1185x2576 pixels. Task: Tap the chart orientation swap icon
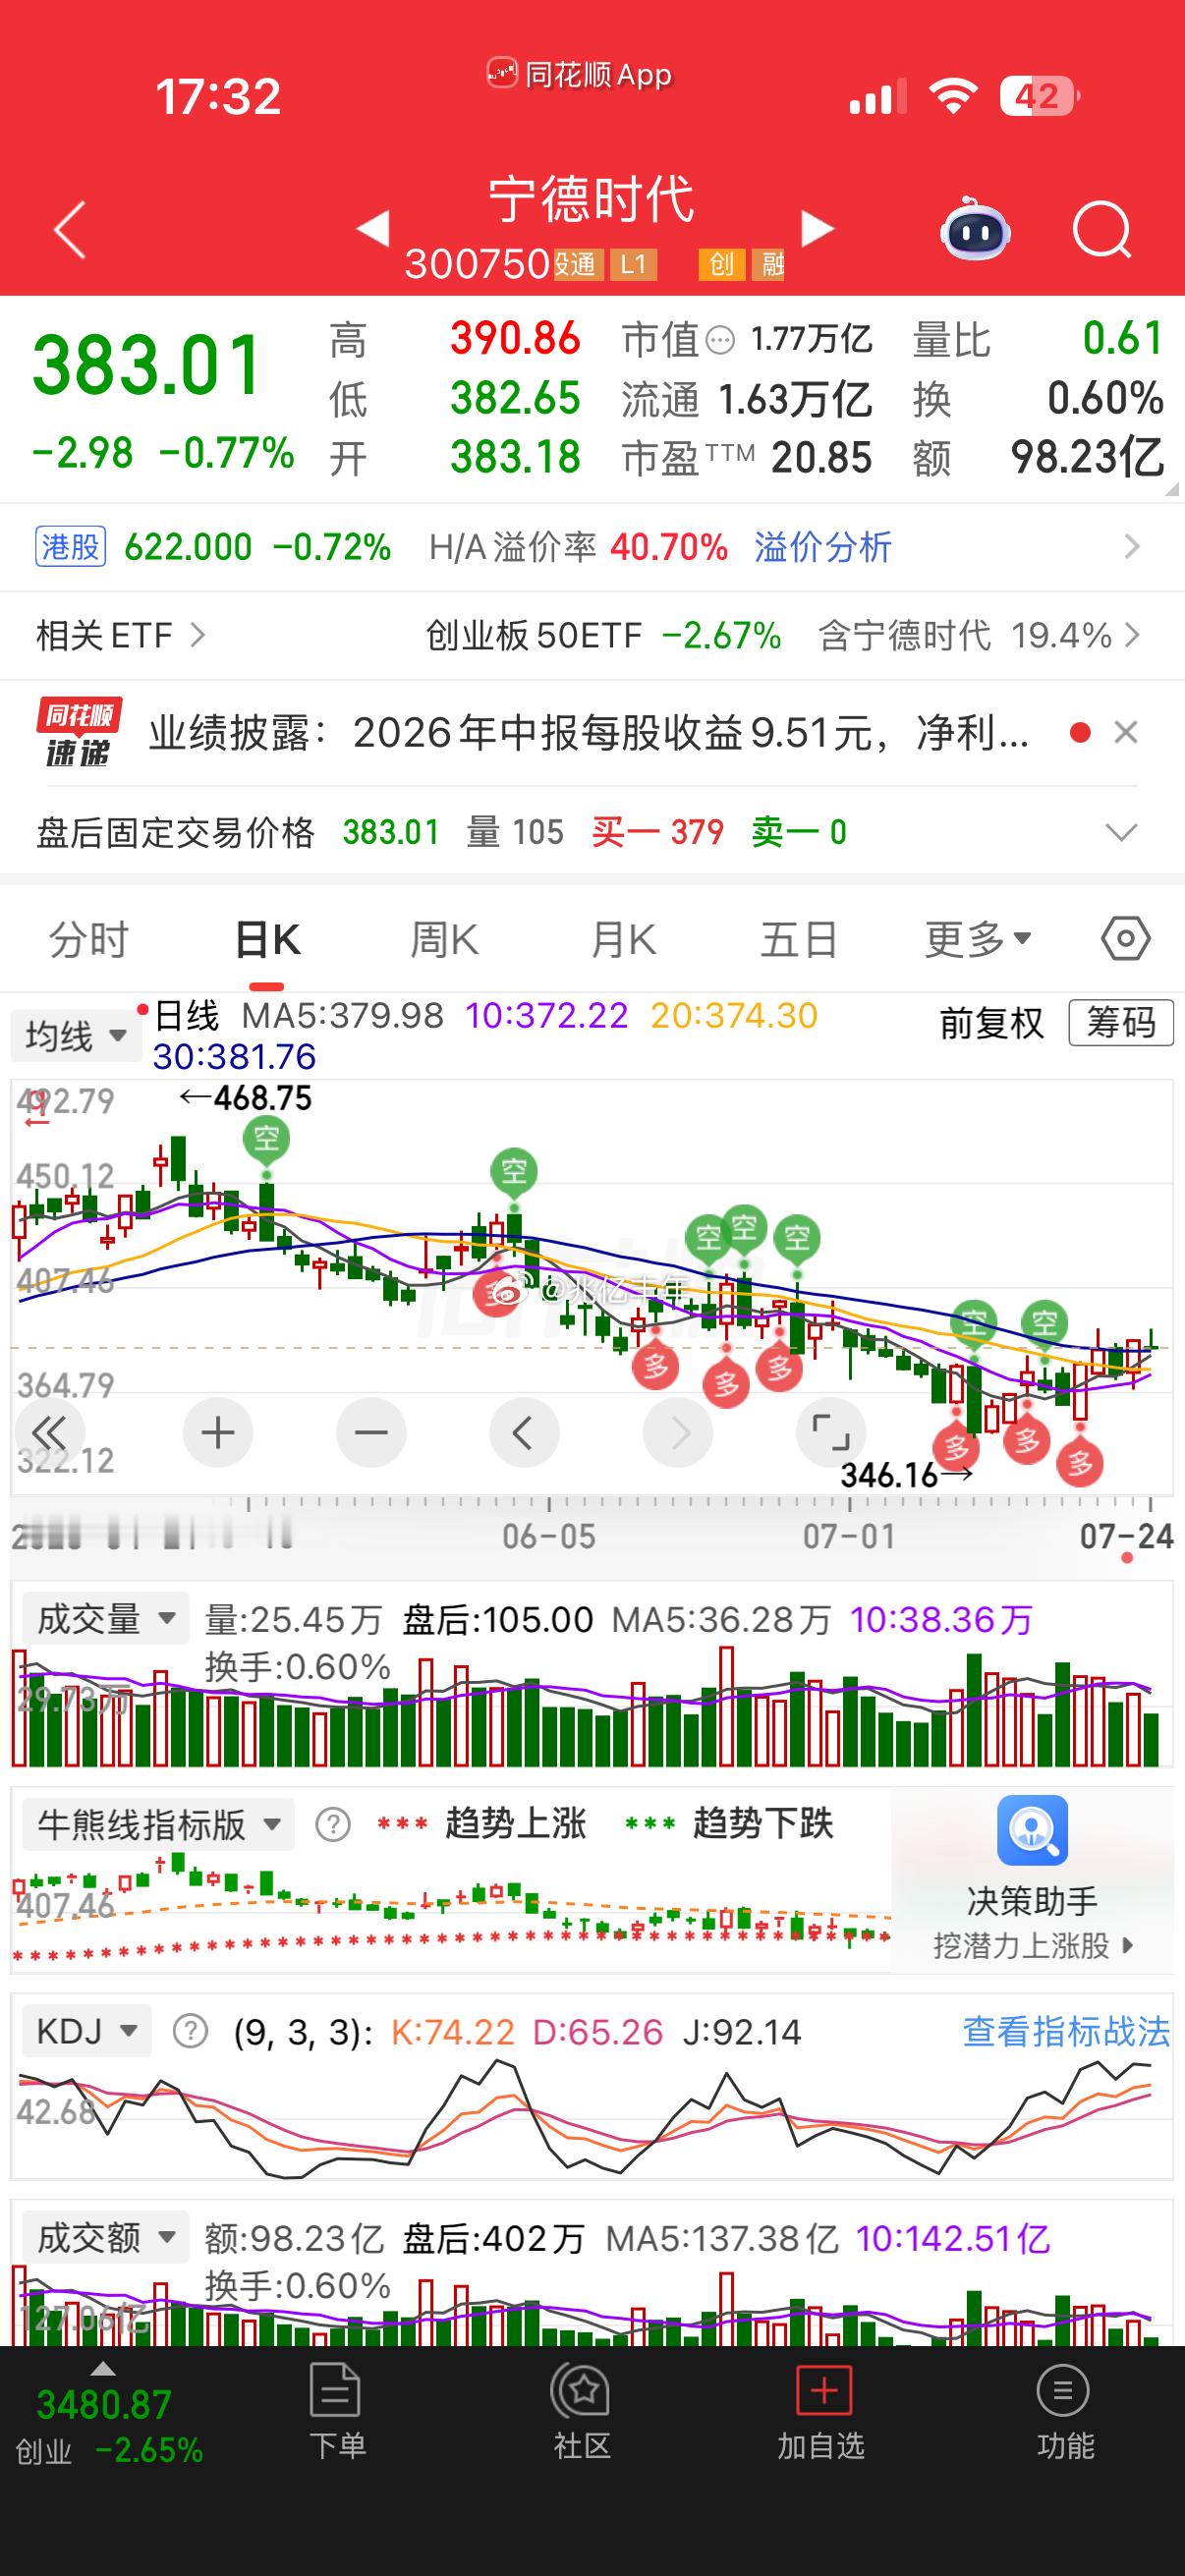pyautogui.click(x=37, y=1108)
